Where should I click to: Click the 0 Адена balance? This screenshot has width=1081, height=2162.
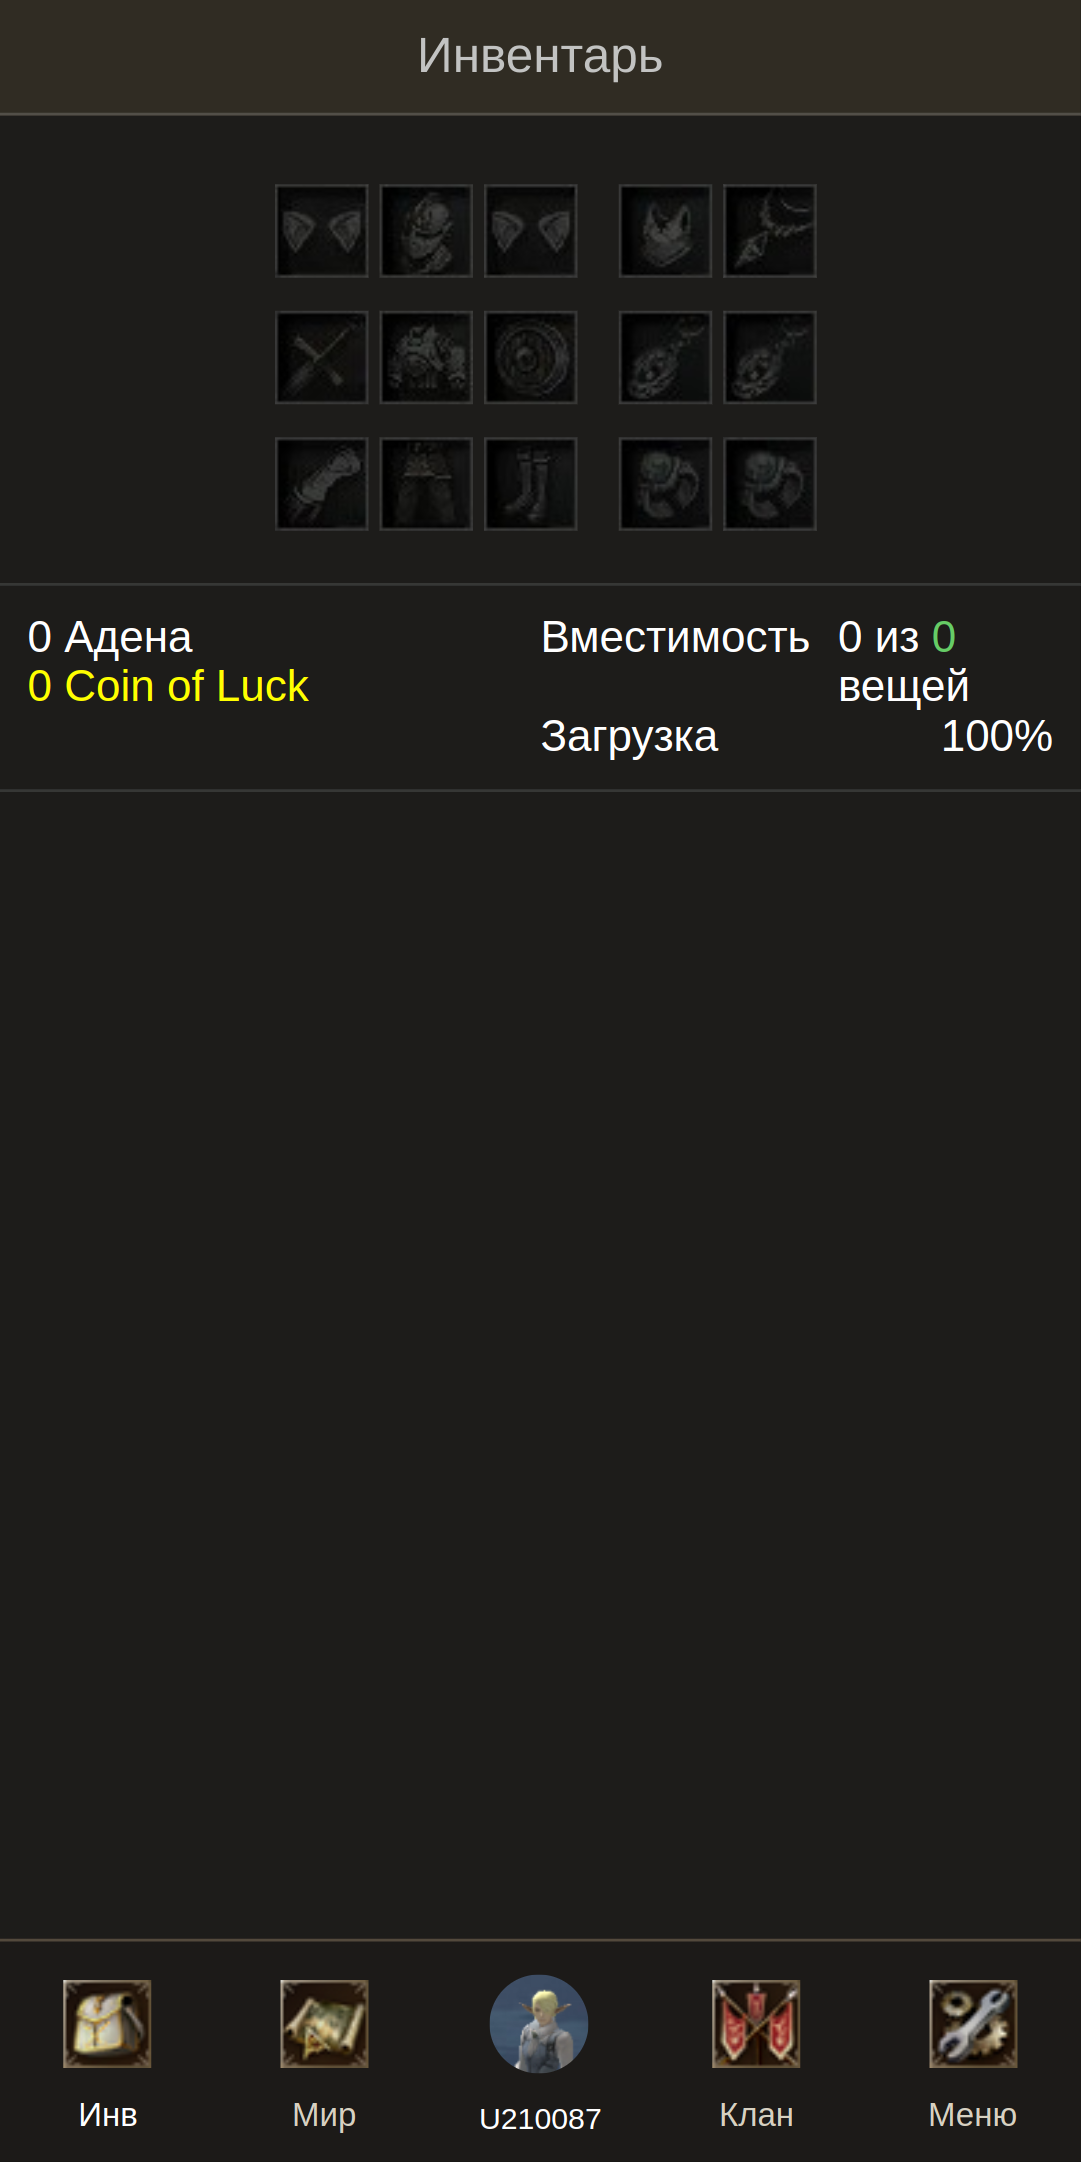click(110, 637)
